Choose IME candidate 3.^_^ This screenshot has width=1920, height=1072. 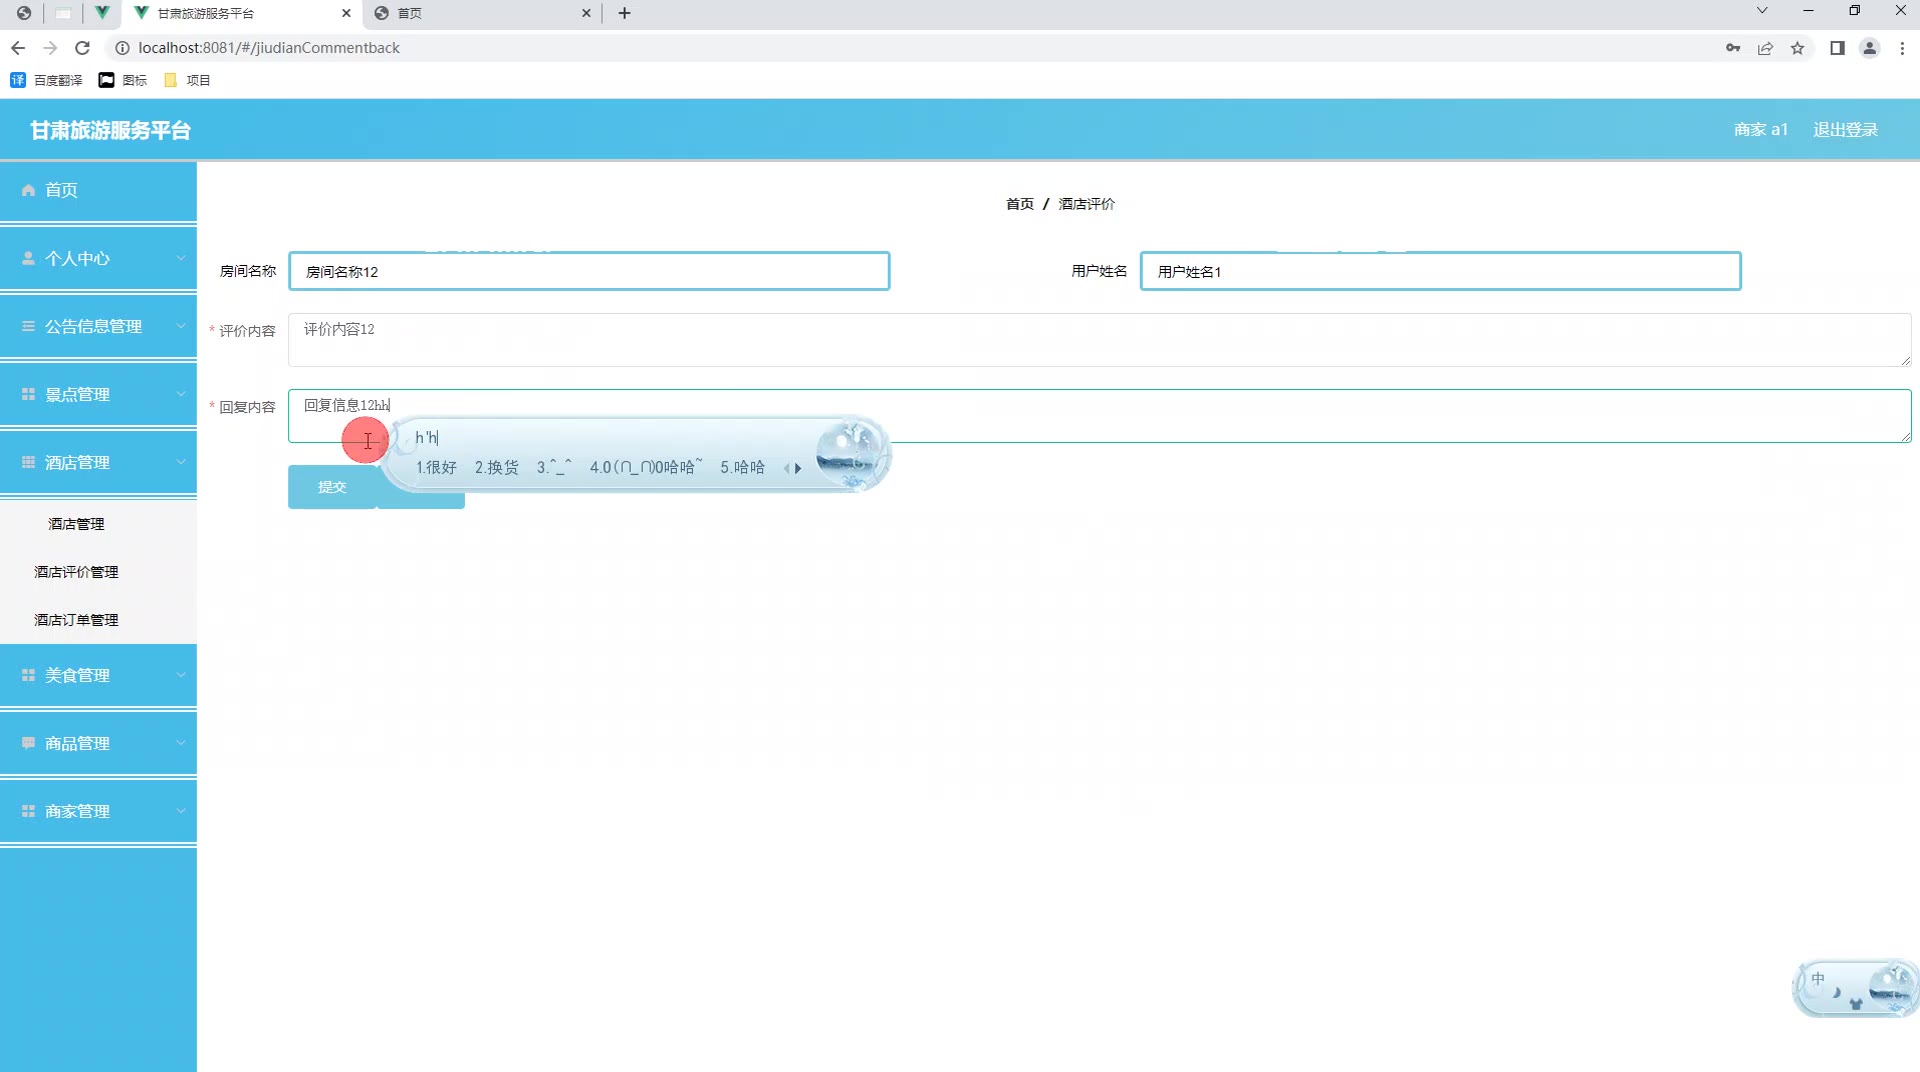(554, 468)
